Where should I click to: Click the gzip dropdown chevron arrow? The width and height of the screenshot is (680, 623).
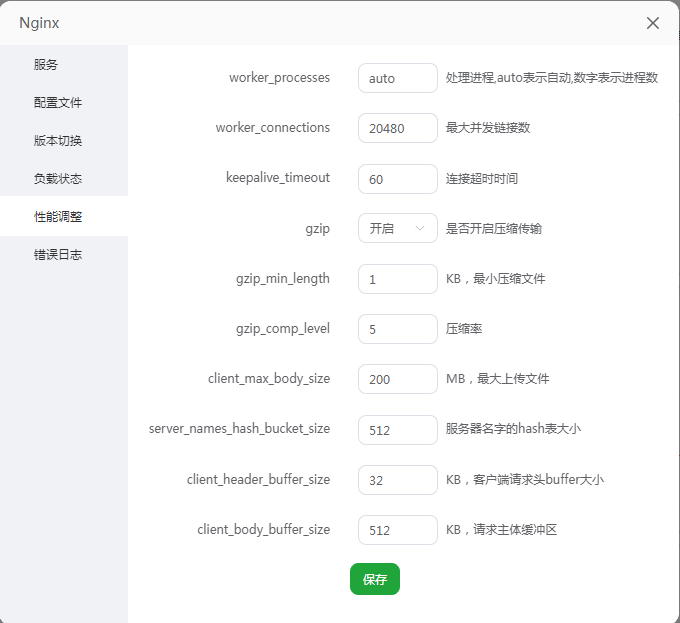(x=420, y=229)
